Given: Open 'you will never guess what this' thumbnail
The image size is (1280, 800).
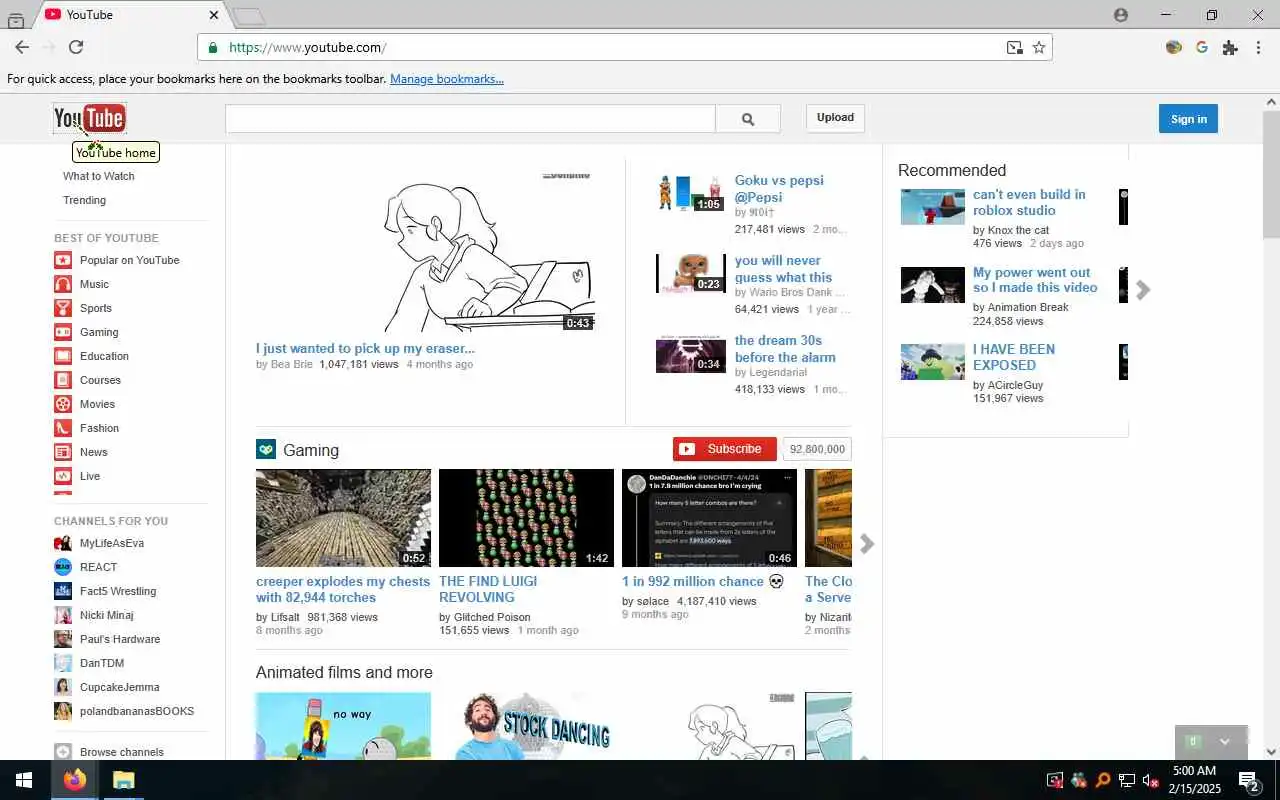Looking at the screenshot, I should (690, 273).
